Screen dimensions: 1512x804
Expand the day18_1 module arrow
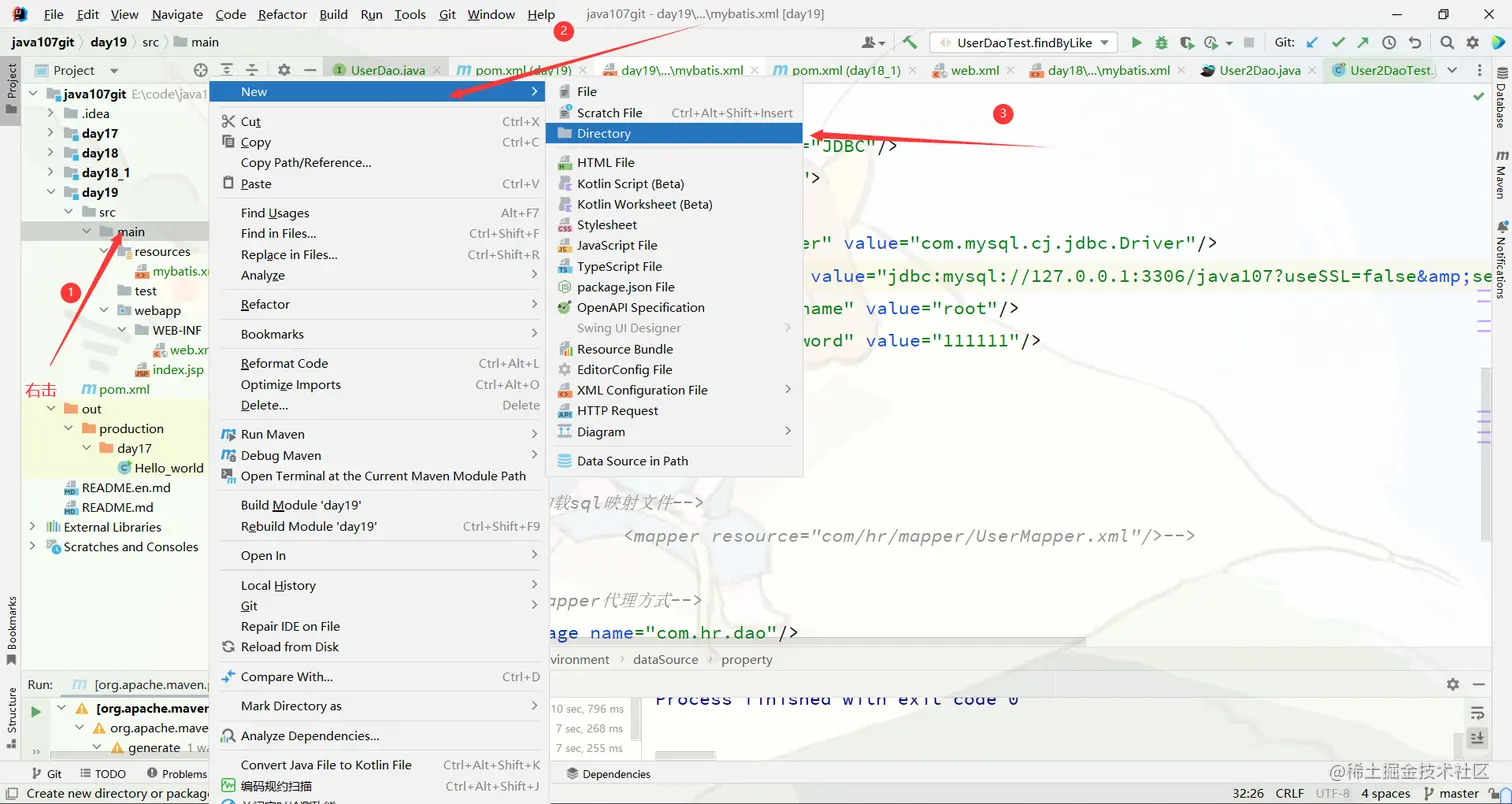point(51,172)
